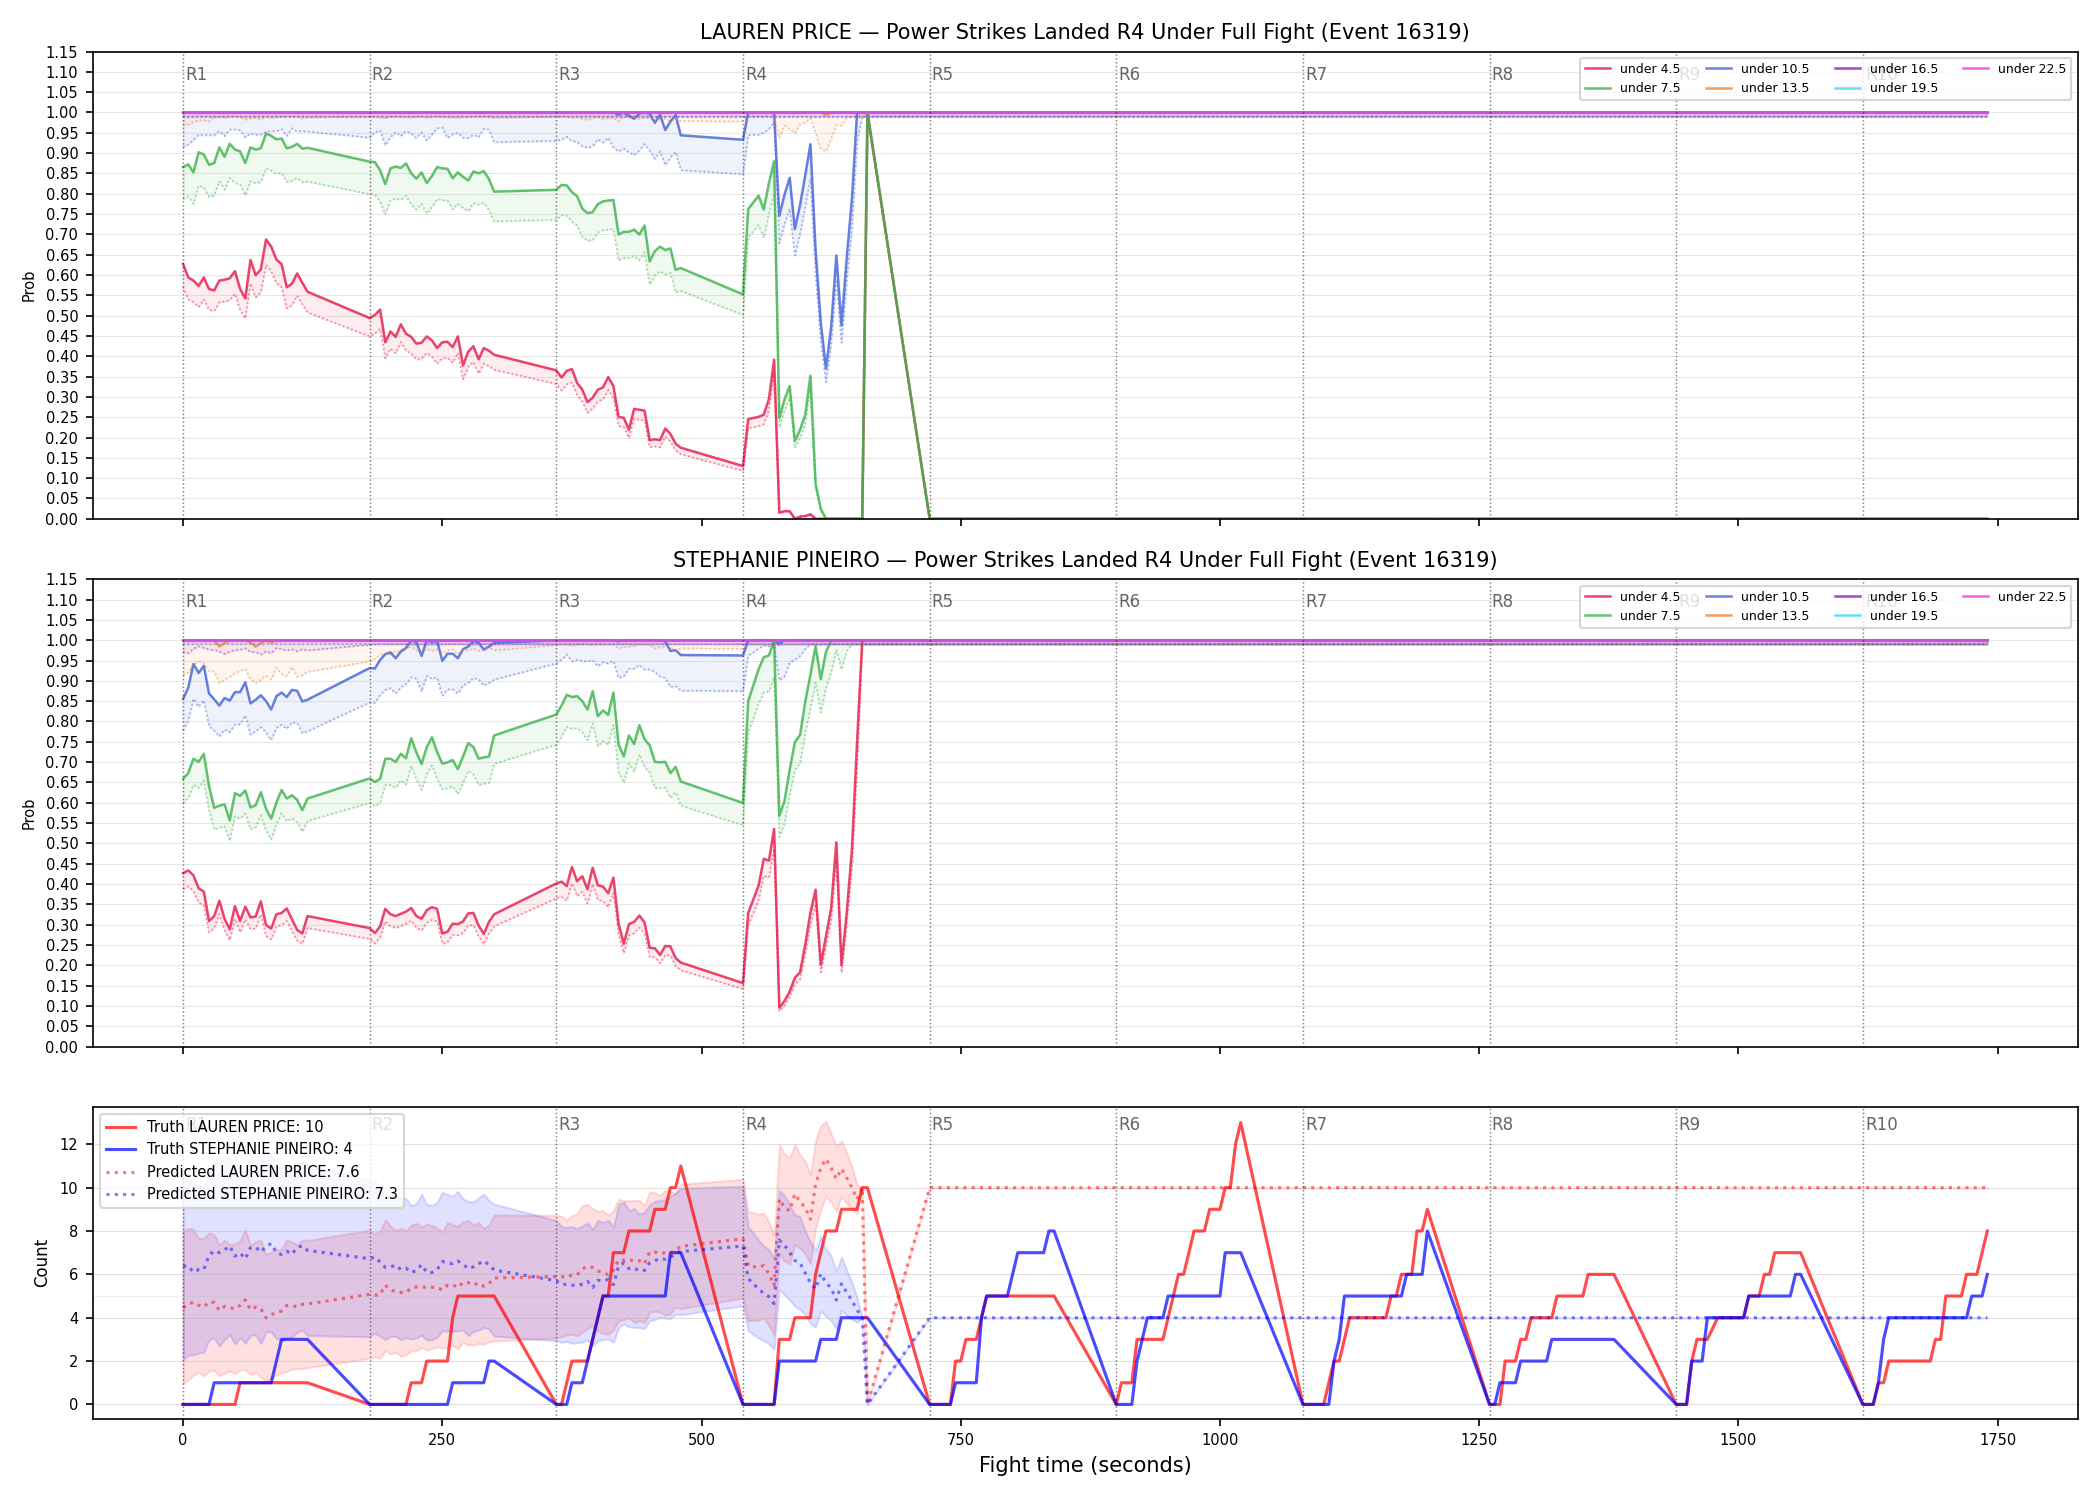Click blue 'under 10.5' line sample, middle legend
Image resolution: width=2100 pixels, height=1500 pixels.
[1719, 597]
